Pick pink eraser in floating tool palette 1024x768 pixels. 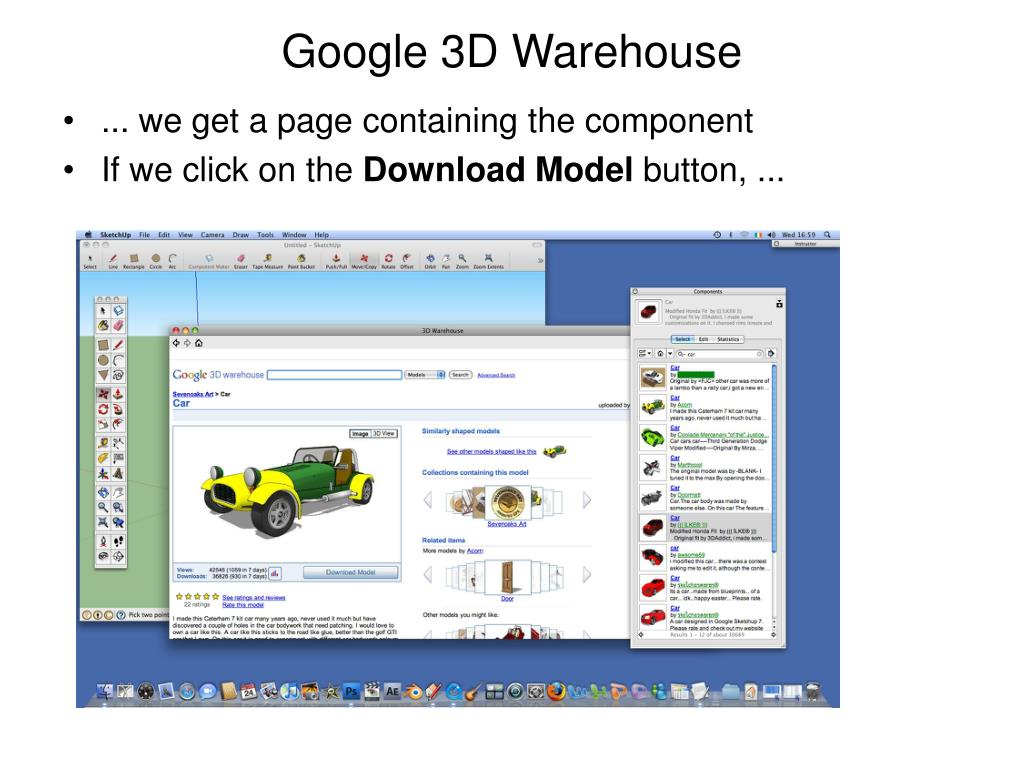tap(118, 325)
